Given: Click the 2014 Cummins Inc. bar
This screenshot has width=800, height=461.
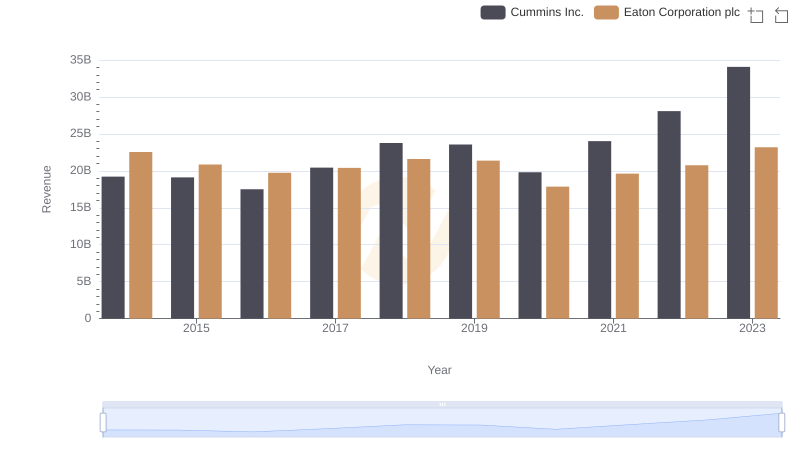Looking at the screenshot, I should [x=113, y=248].
